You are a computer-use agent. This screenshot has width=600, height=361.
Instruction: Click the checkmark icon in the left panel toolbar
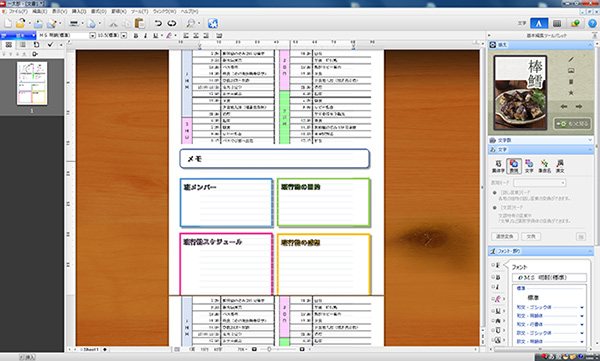pos(50,45)
